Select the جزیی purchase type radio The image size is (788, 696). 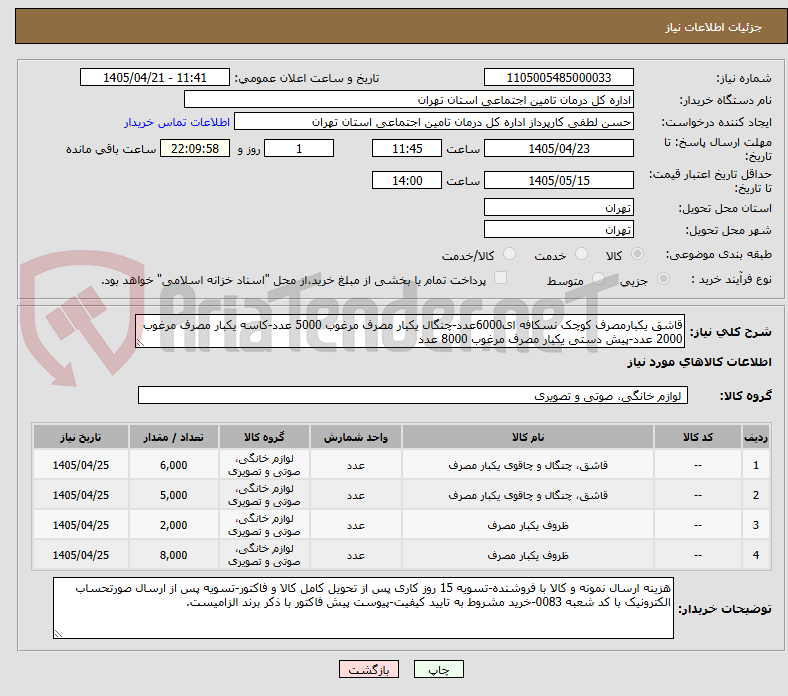(663, 279)
